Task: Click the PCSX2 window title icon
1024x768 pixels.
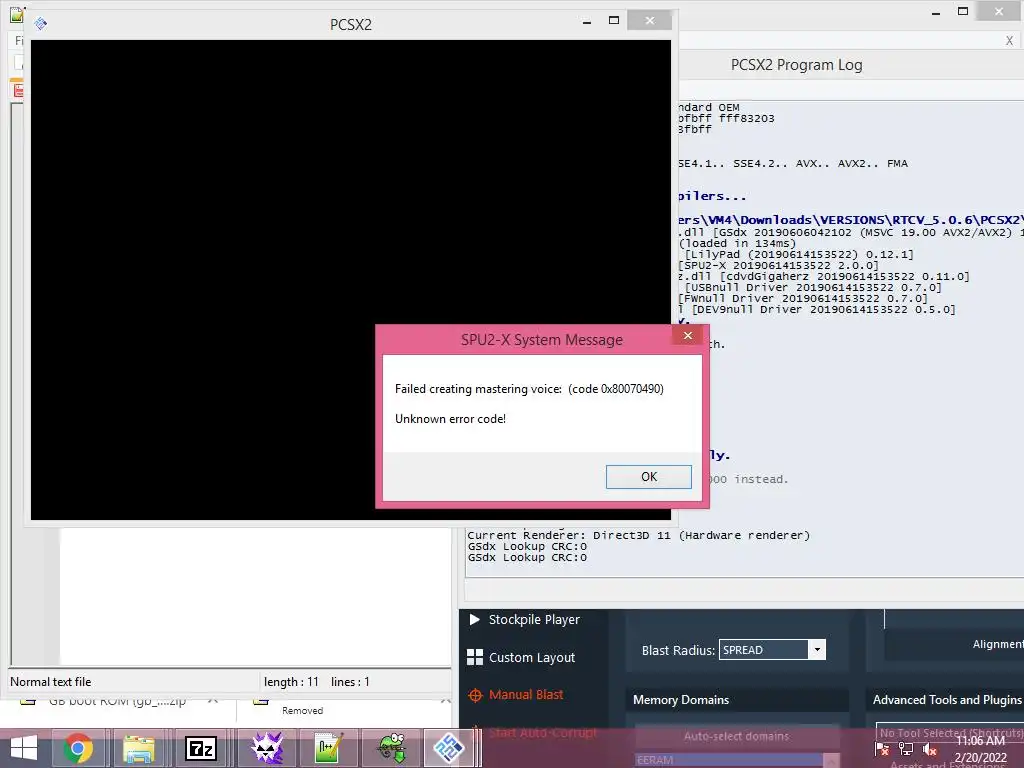Action: coord(40,24)
